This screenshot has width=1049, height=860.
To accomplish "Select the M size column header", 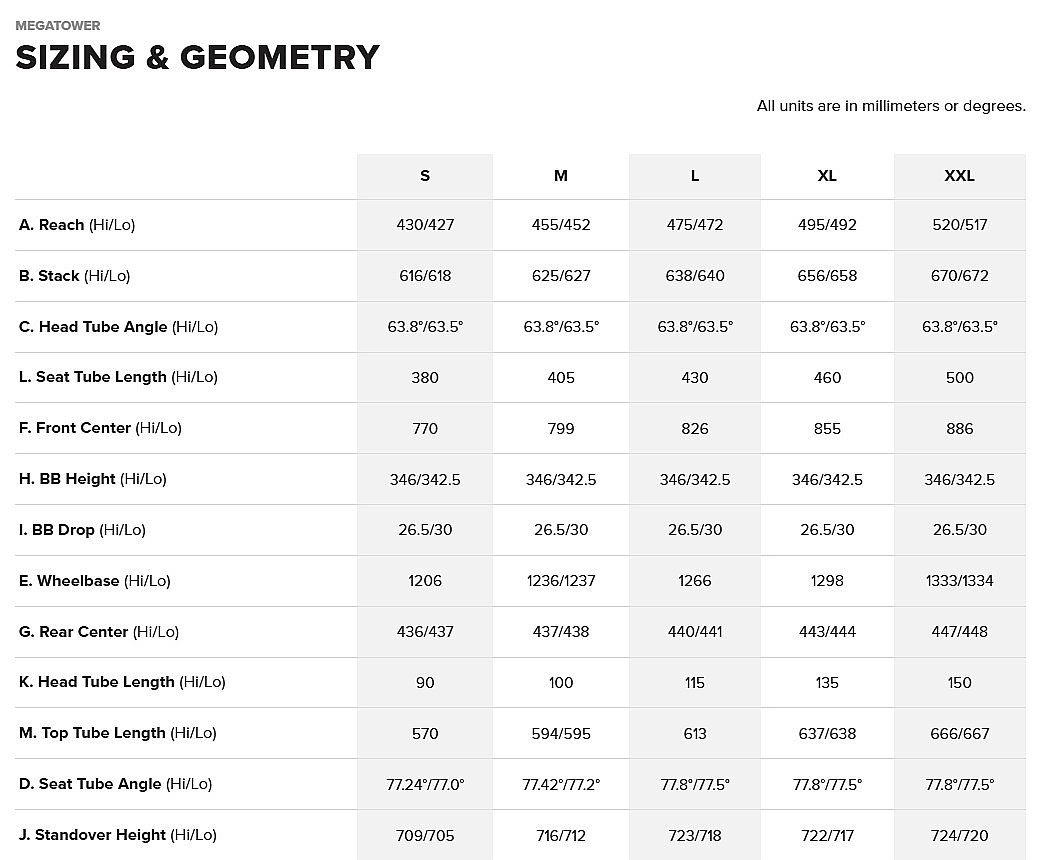I will tap(561, 176).
